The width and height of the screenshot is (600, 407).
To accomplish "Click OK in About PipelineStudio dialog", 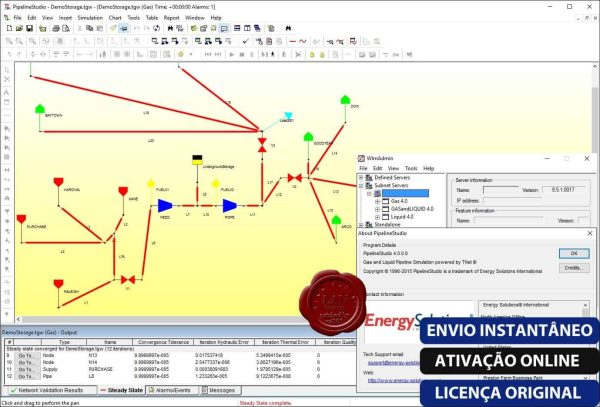I will click(574, 253).
